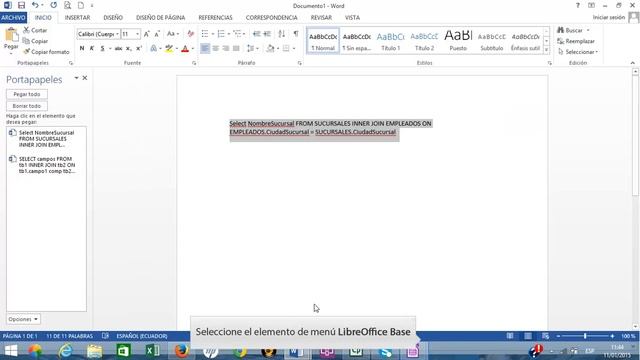Viewport: 640px width, 360px height.
Task: Adjust the zoom slider handle
Action: pos(585,336)
